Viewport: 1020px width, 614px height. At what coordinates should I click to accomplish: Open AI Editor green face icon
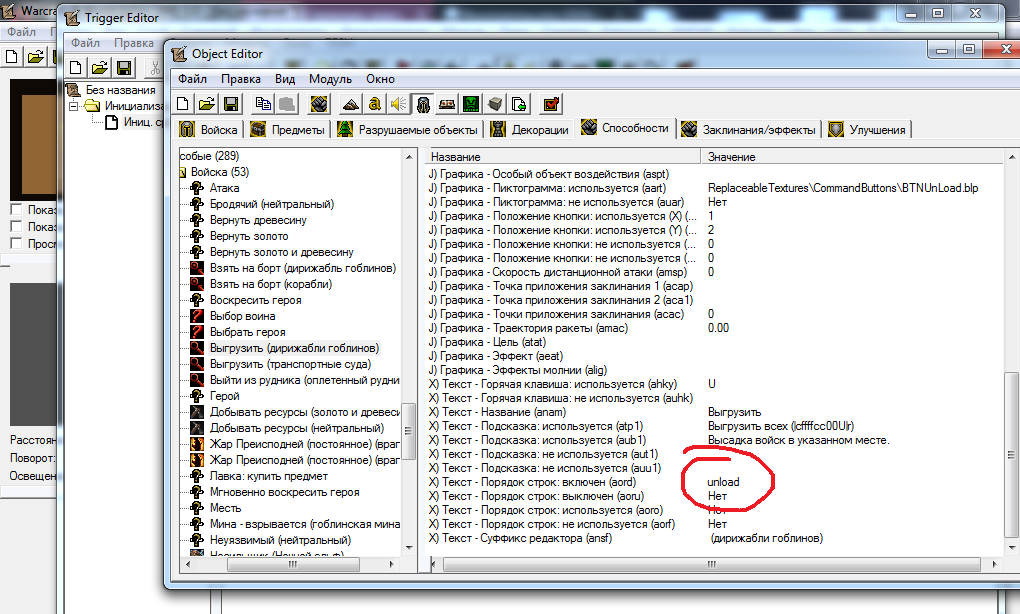(471, 104)
